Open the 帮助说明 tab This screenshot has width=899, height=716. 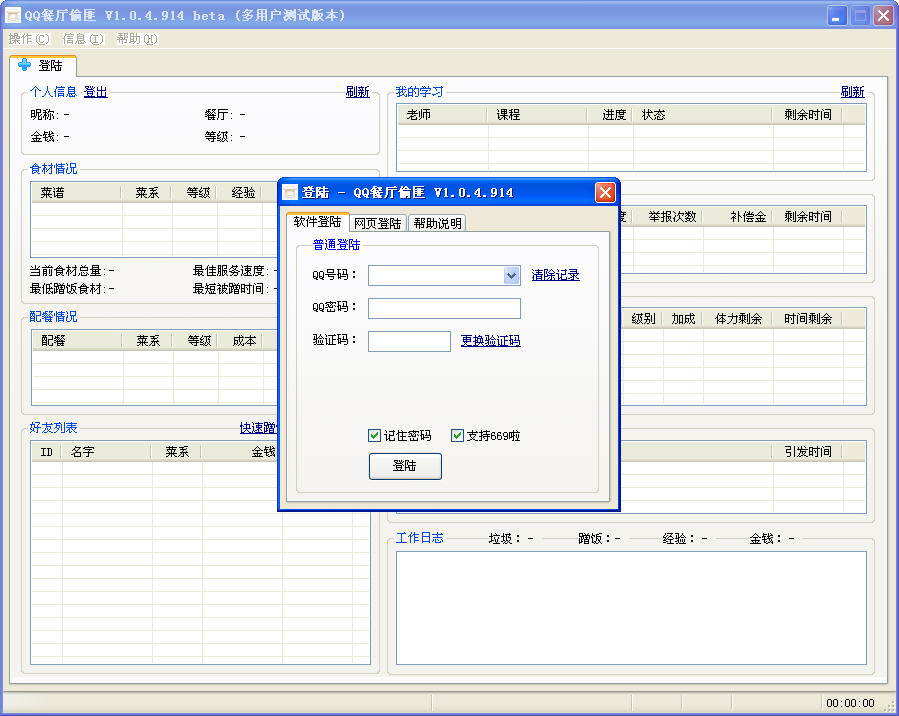437,223
